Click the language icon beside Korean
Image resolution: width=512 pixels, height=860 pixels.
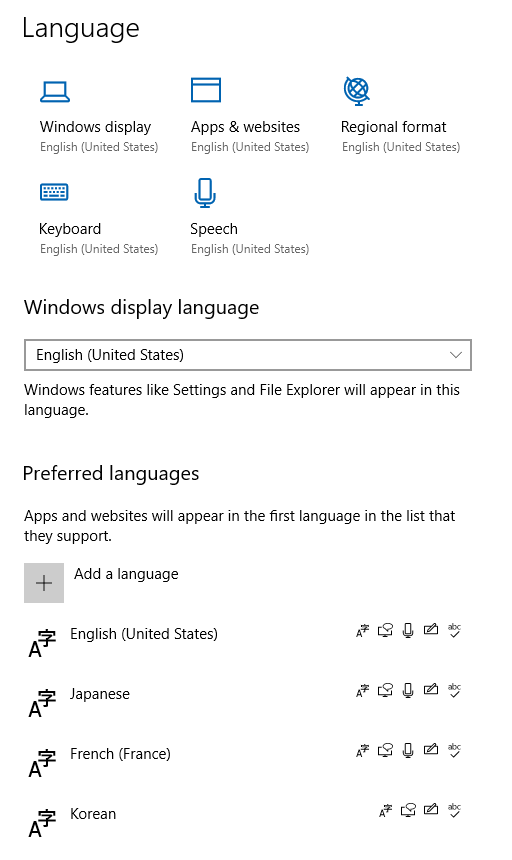[42, 824]
